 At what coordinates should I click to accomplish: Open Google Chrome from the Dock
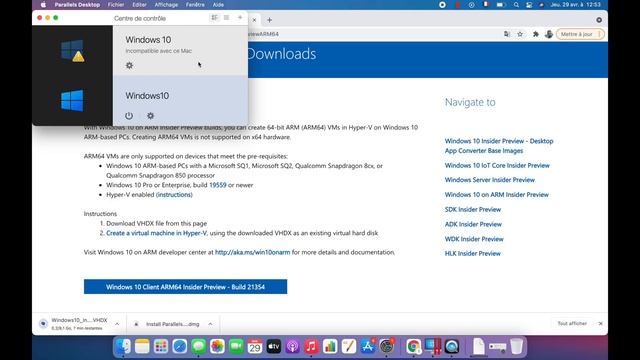tap(413, 346)
